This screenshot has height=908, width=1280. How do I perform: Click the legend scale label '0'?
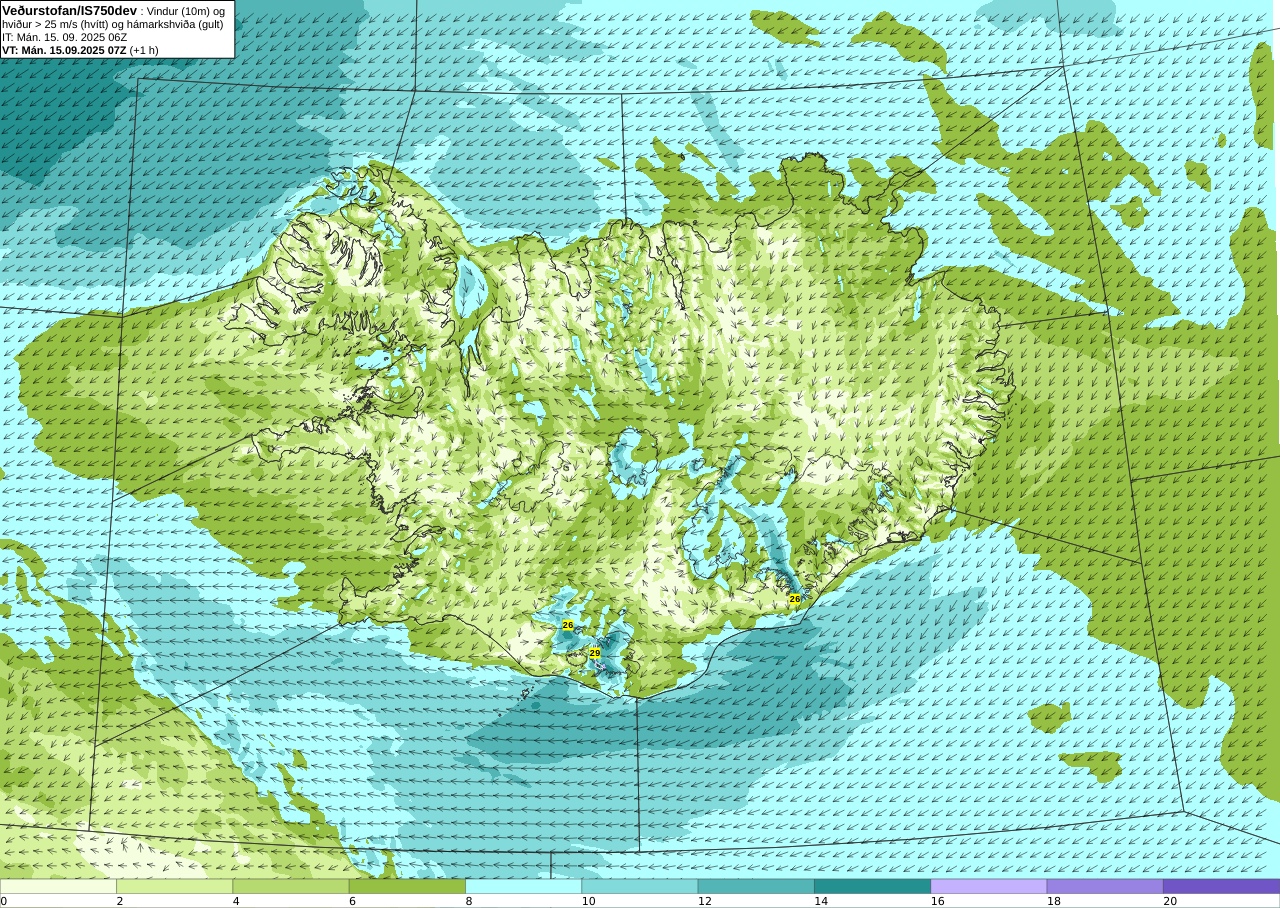[4, 901]
